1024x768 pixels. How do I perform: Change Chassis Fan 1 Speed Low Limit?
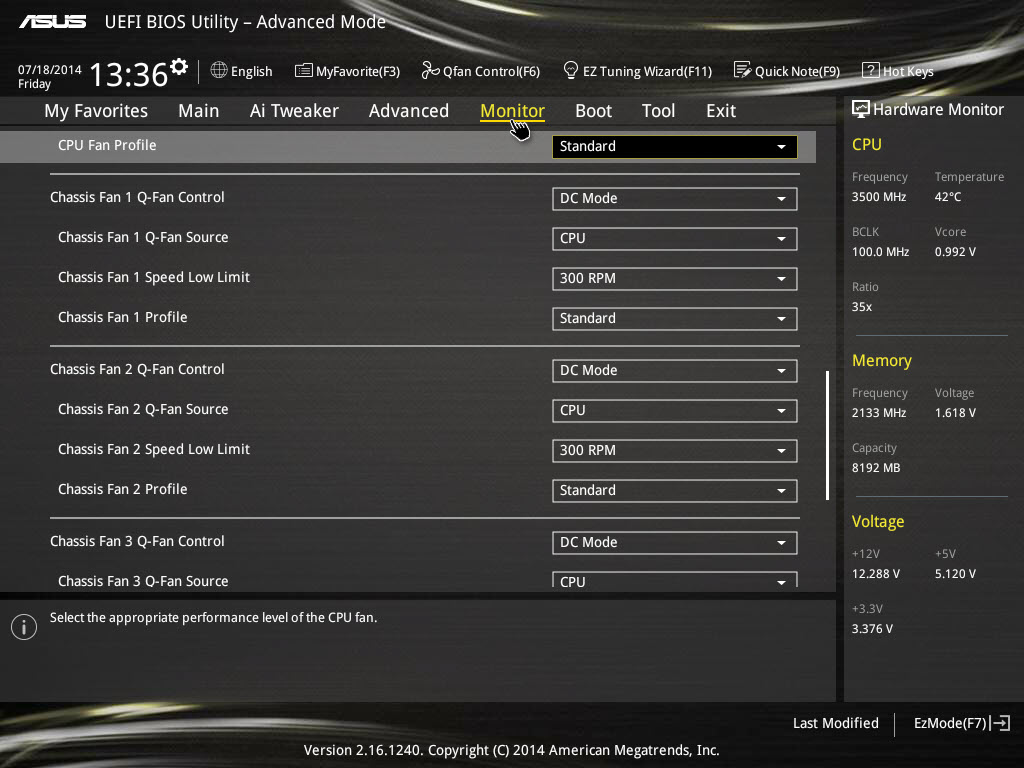(x=675, y=278)
